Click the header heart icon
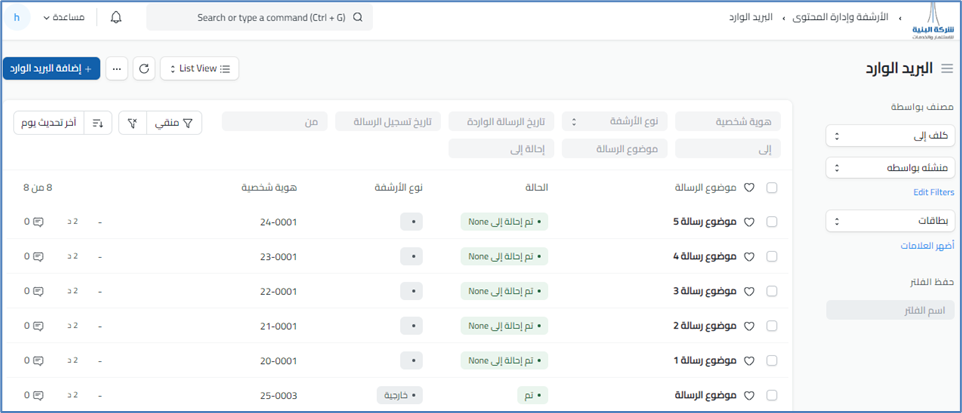The height and width of the screenshot is (413, 962). click(x=748, y=188)
